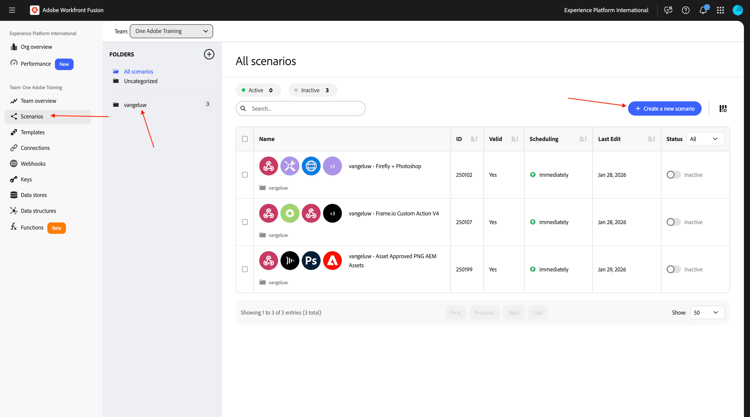Image resolution: width=750 pixels, height=417 pixels.
Task: Click the webhook icon in Firefly + Photoshop row
Action: (268, 166)
